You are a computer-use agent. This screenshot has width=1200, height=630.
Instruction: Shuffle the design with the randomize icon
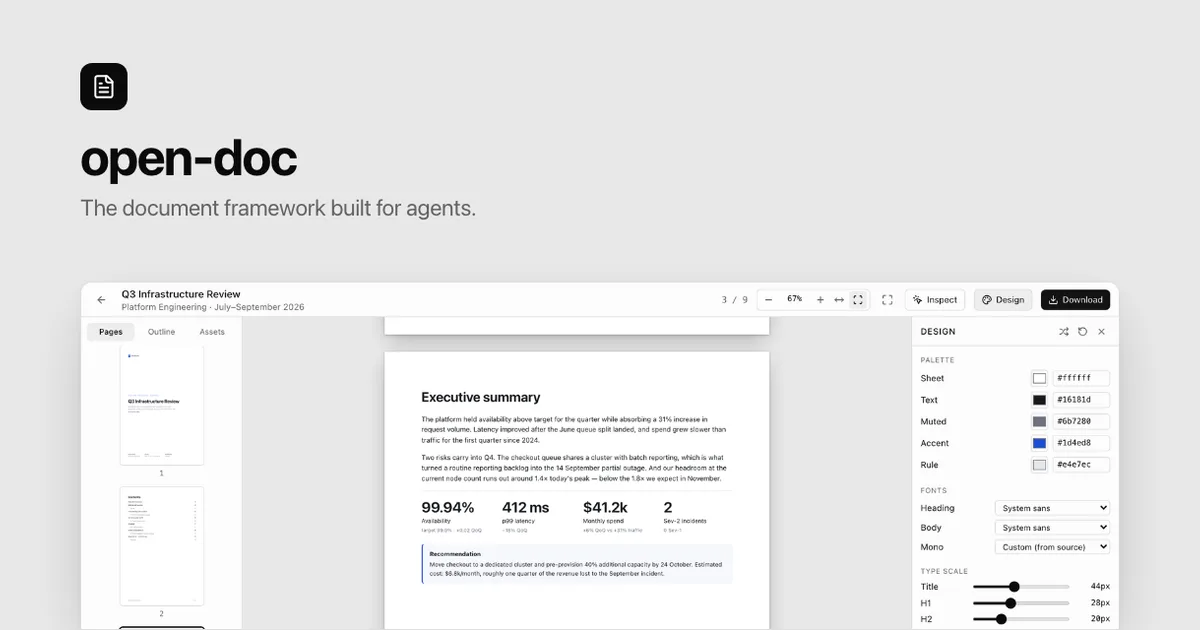[x=1064, y=331]
